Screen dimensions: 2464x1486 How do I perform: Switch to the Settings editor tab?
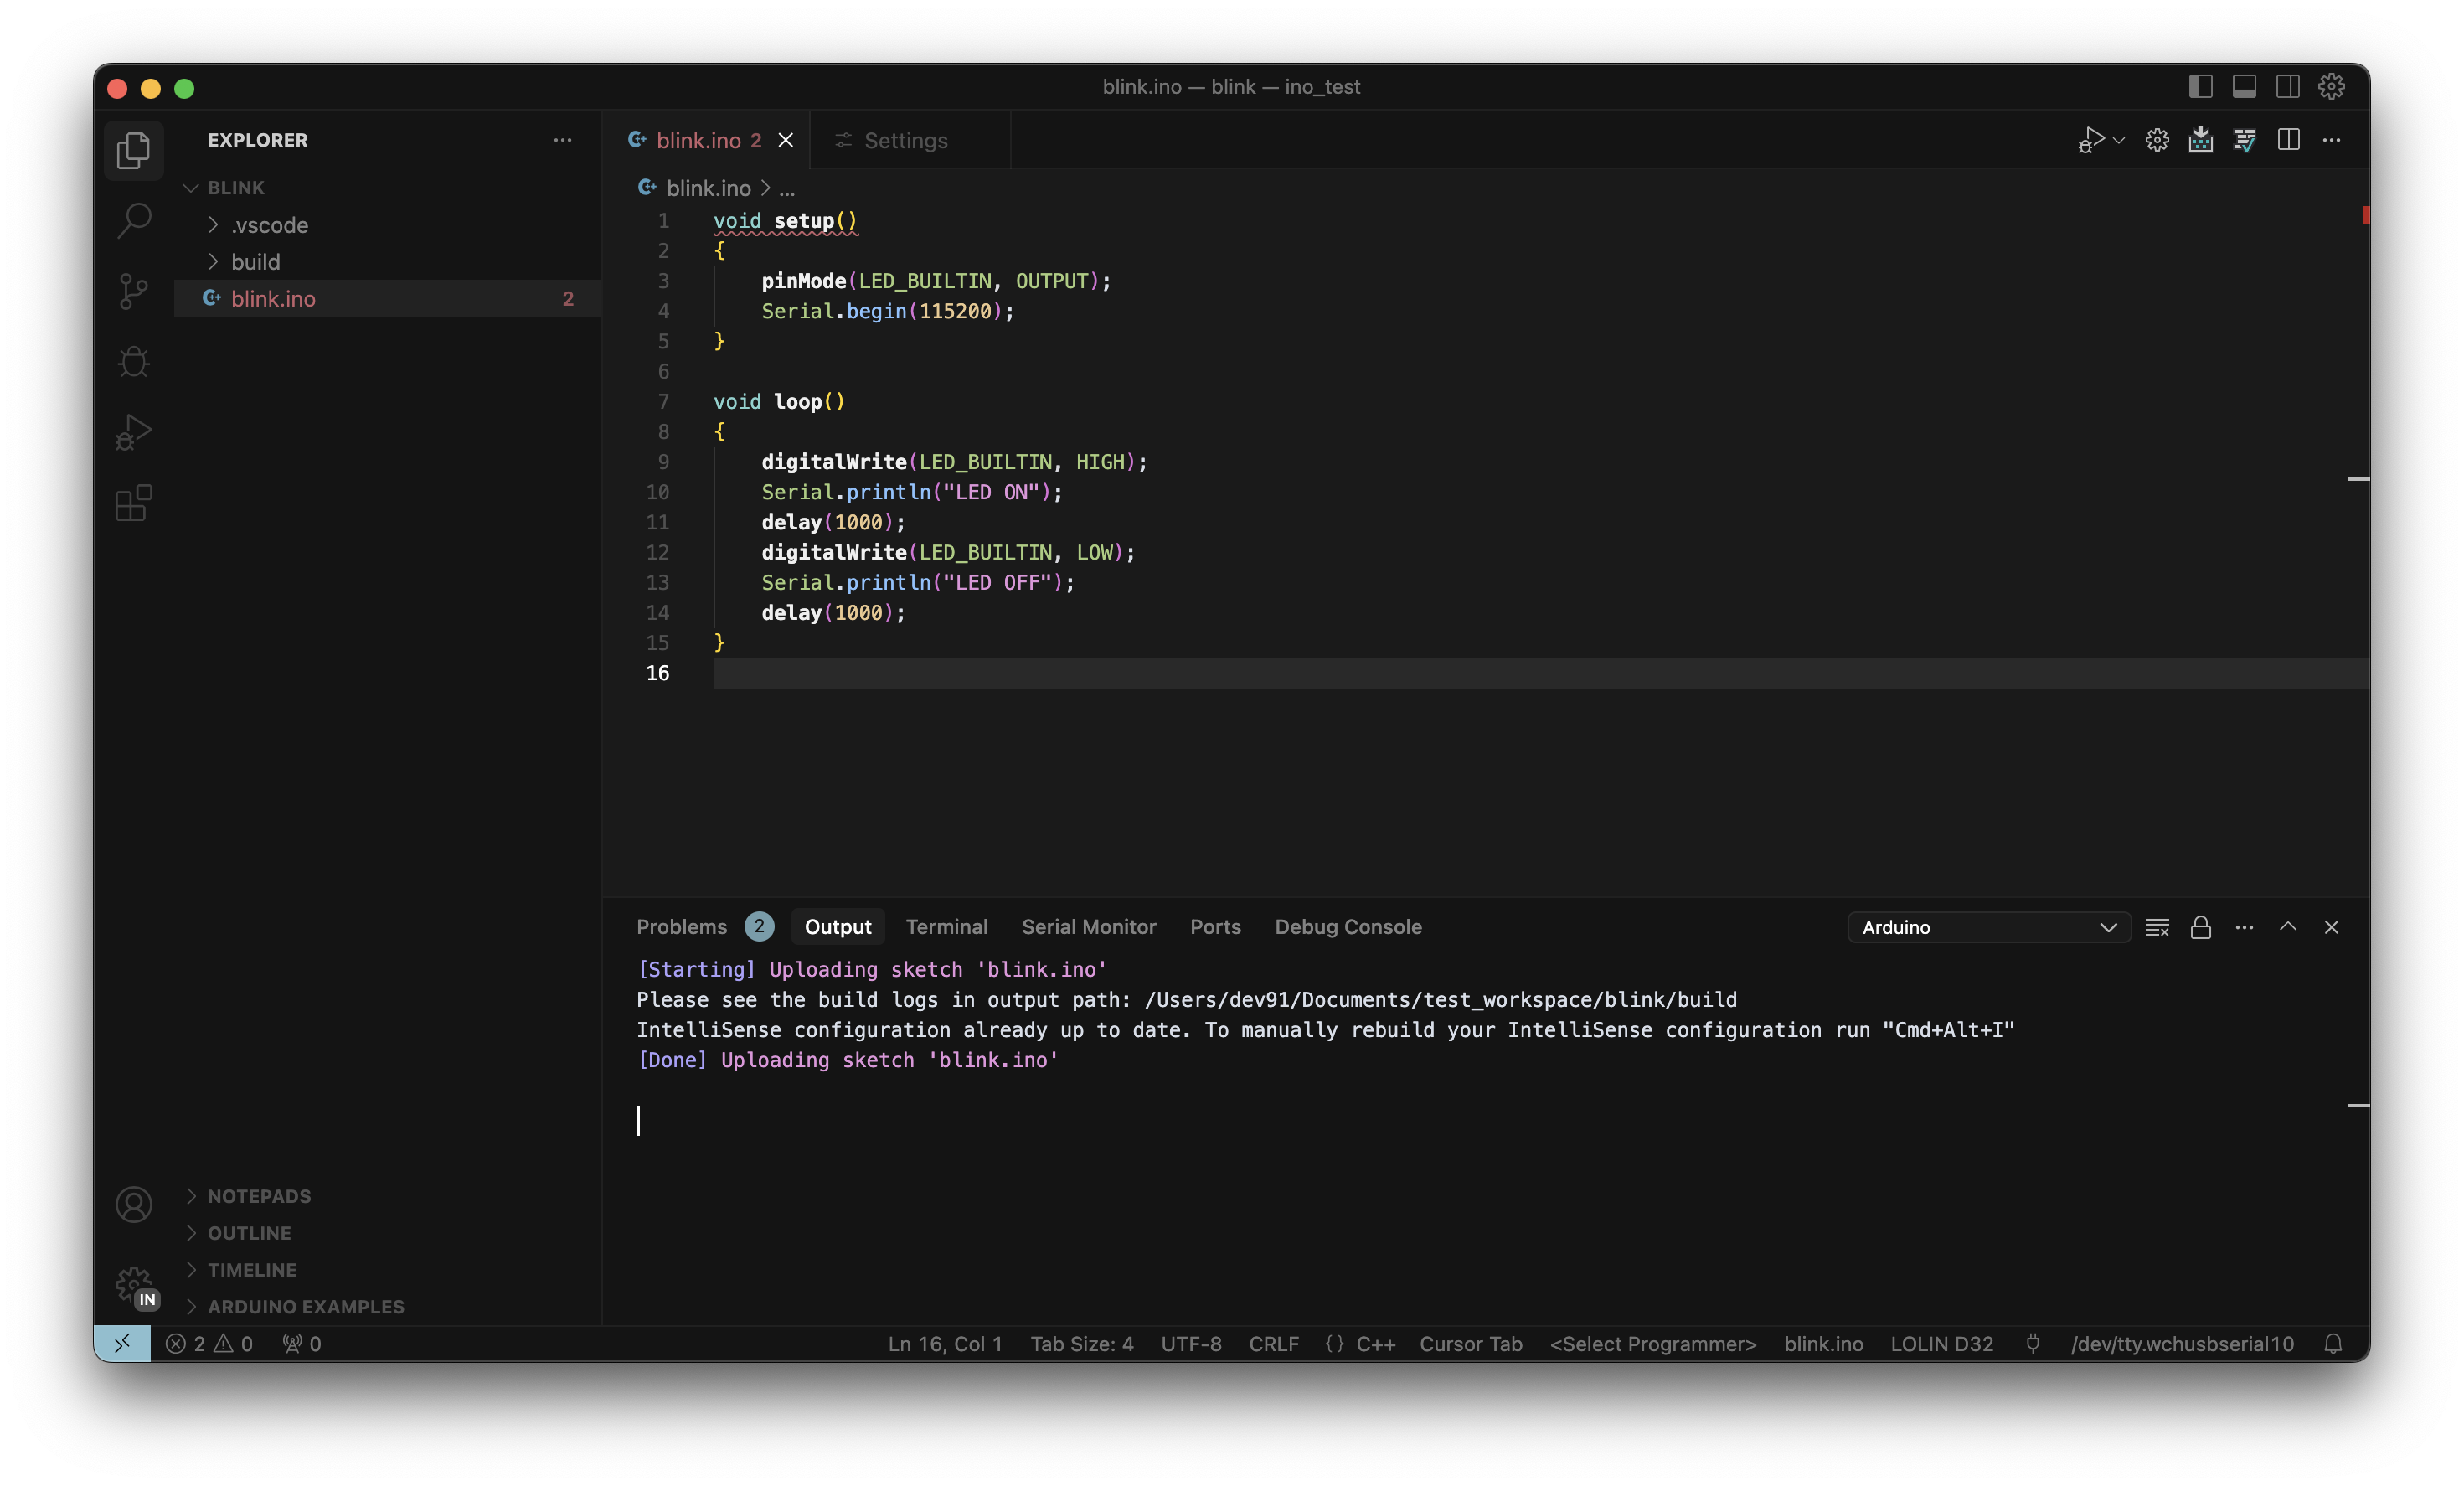coord(905,140)
